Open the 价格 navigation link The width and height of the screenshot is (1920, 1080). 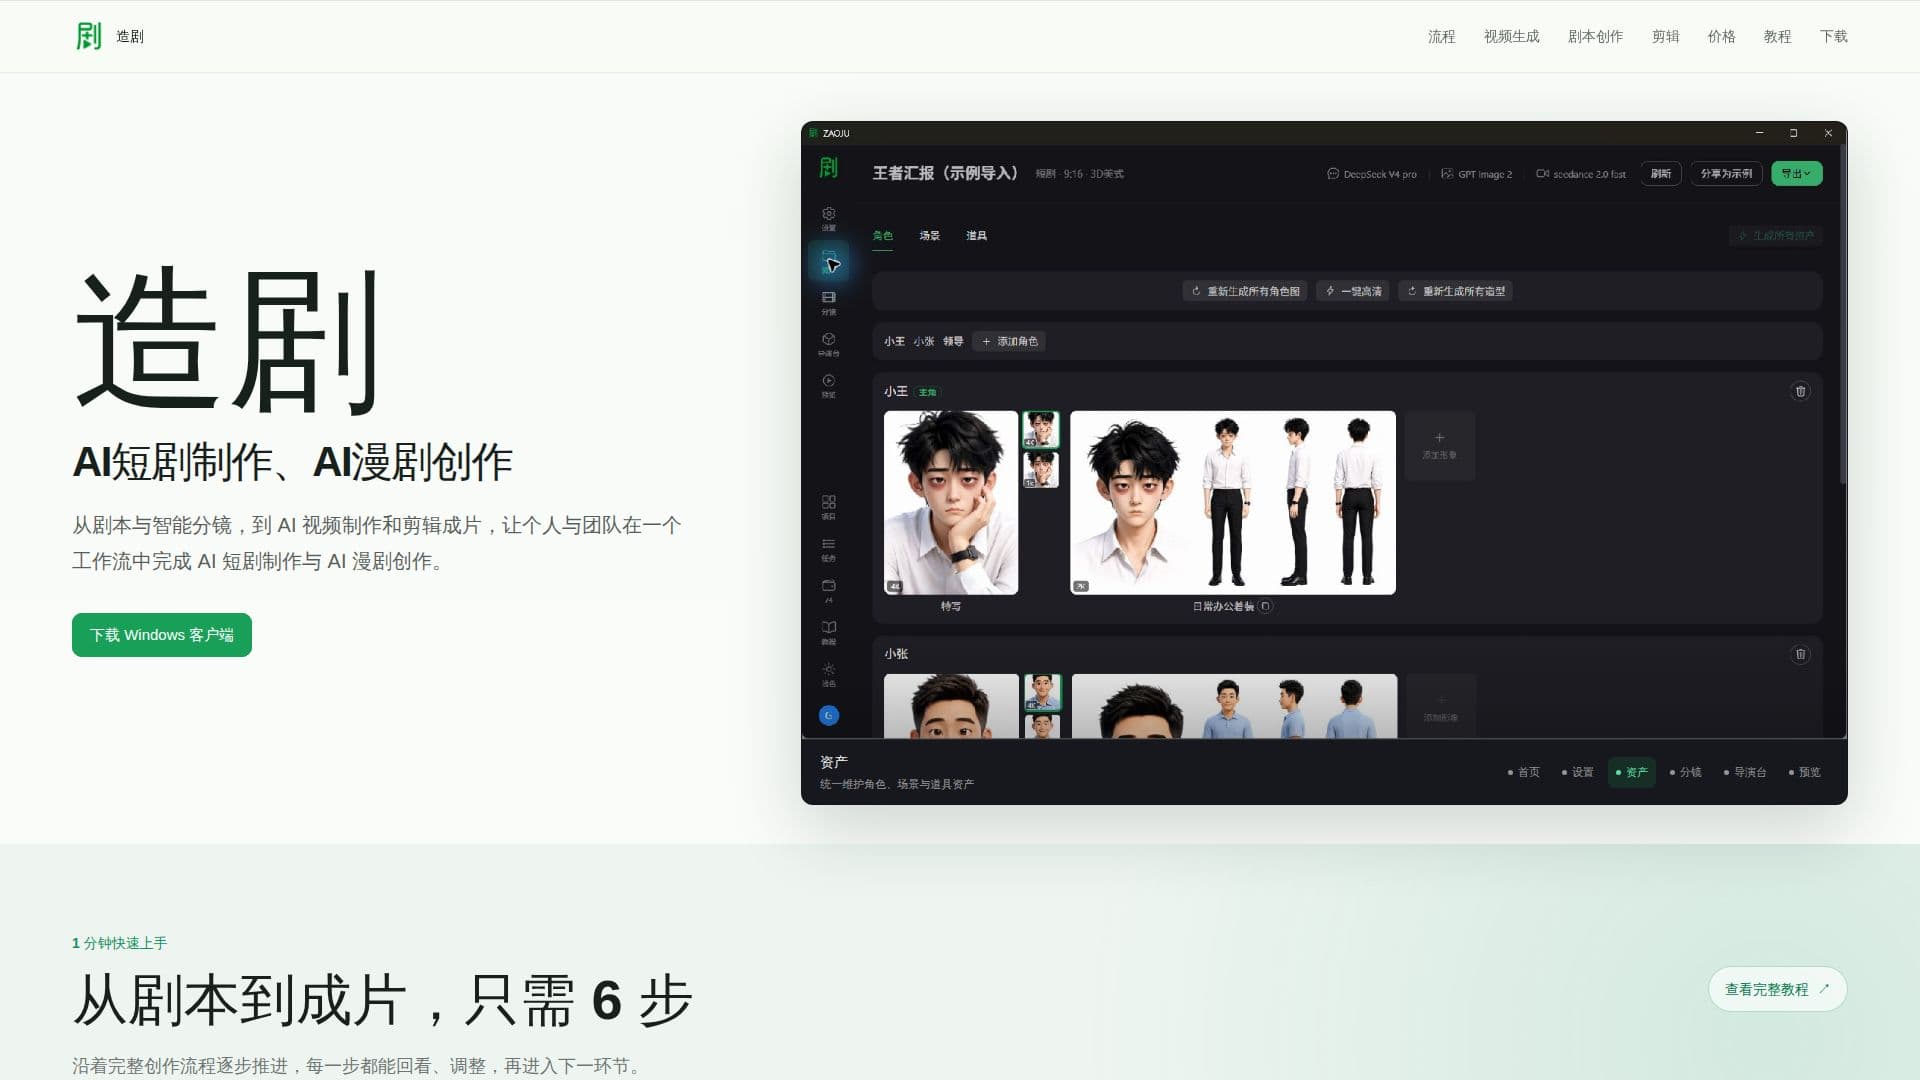pyautogui.click(x=1721, y=36)
